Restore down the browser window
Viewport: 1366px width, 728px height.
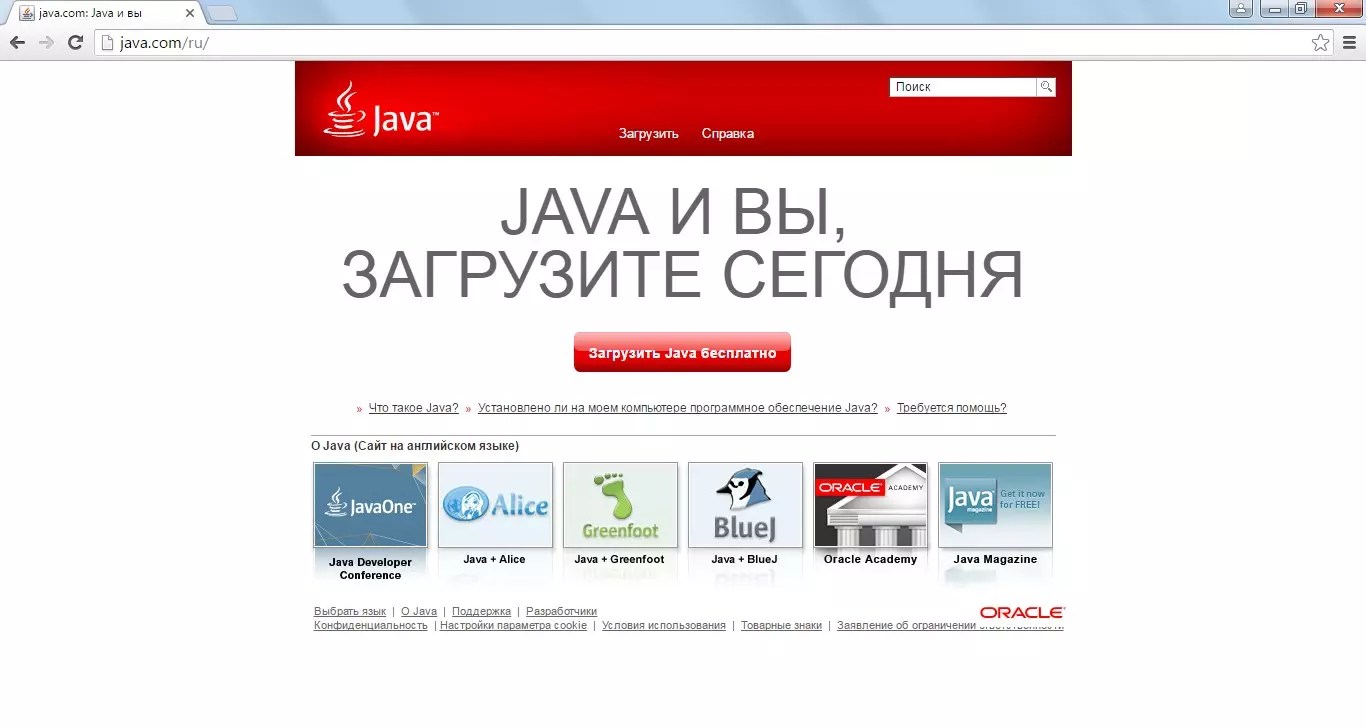(1301, 9)
